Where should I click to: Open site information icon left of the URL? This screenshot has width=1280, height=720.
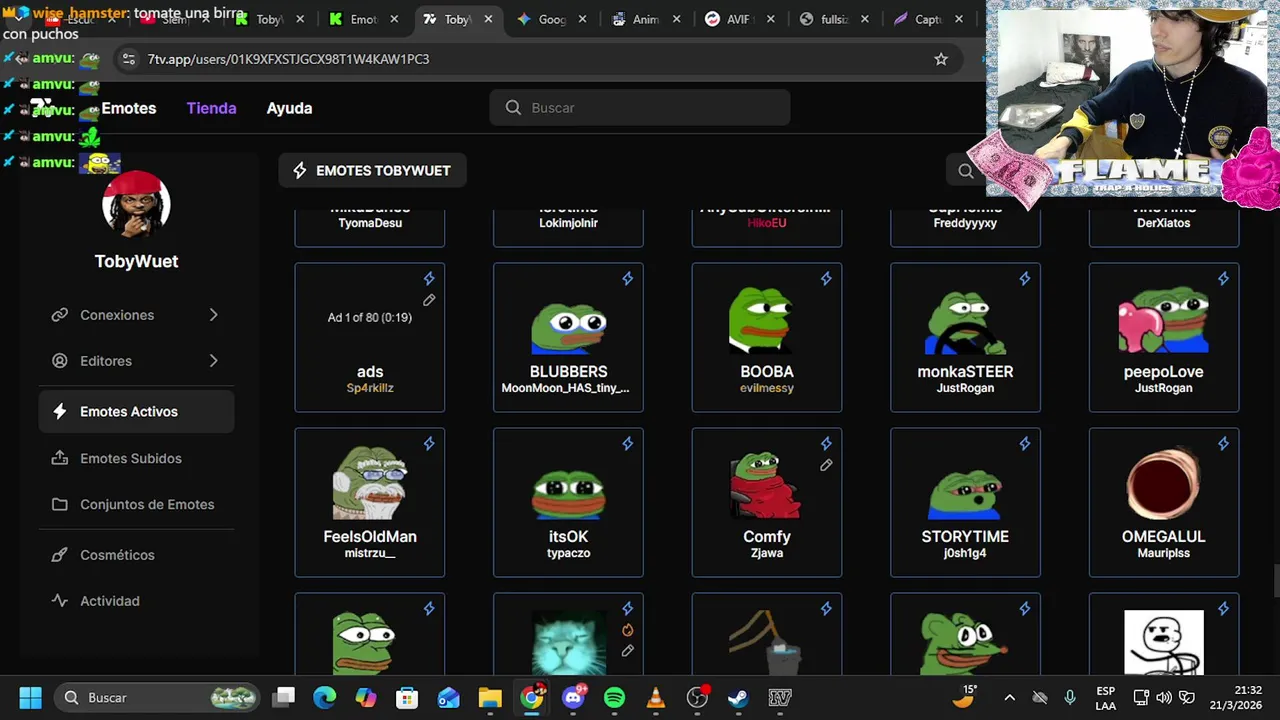[128, 59]
